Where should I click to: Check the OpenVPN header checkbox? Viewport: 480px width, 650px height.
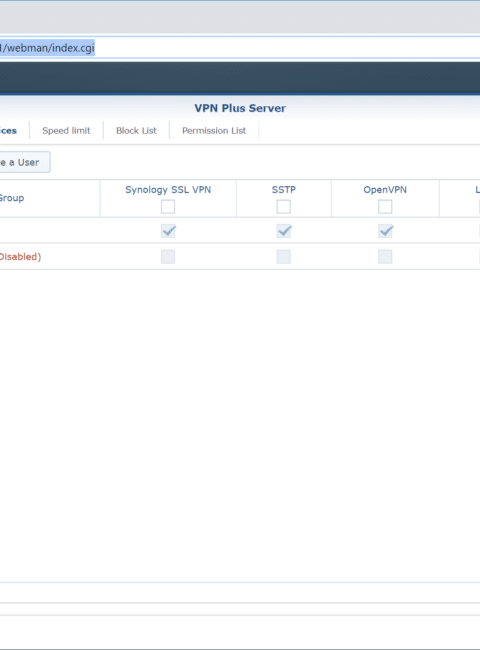click(385, 206)
